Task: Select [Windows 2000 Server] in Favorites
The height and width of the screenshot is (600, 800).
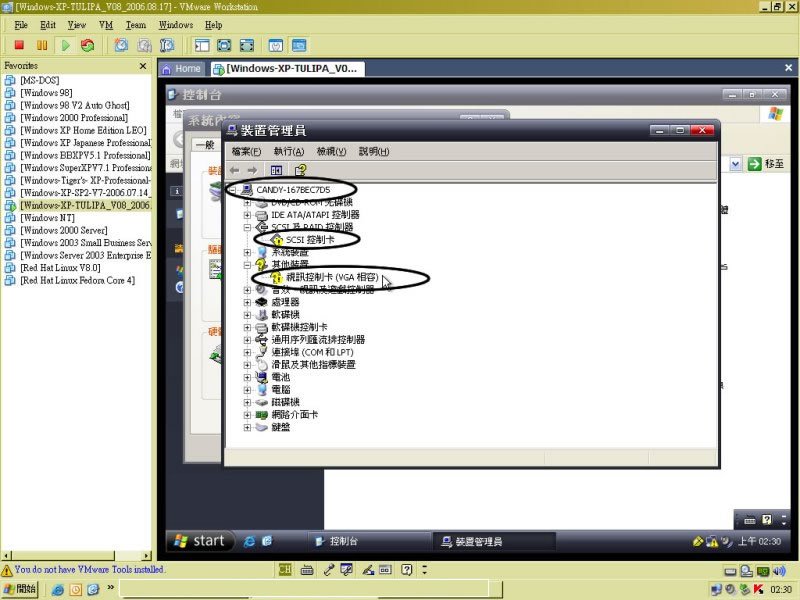Action: (x=63, y=231)
